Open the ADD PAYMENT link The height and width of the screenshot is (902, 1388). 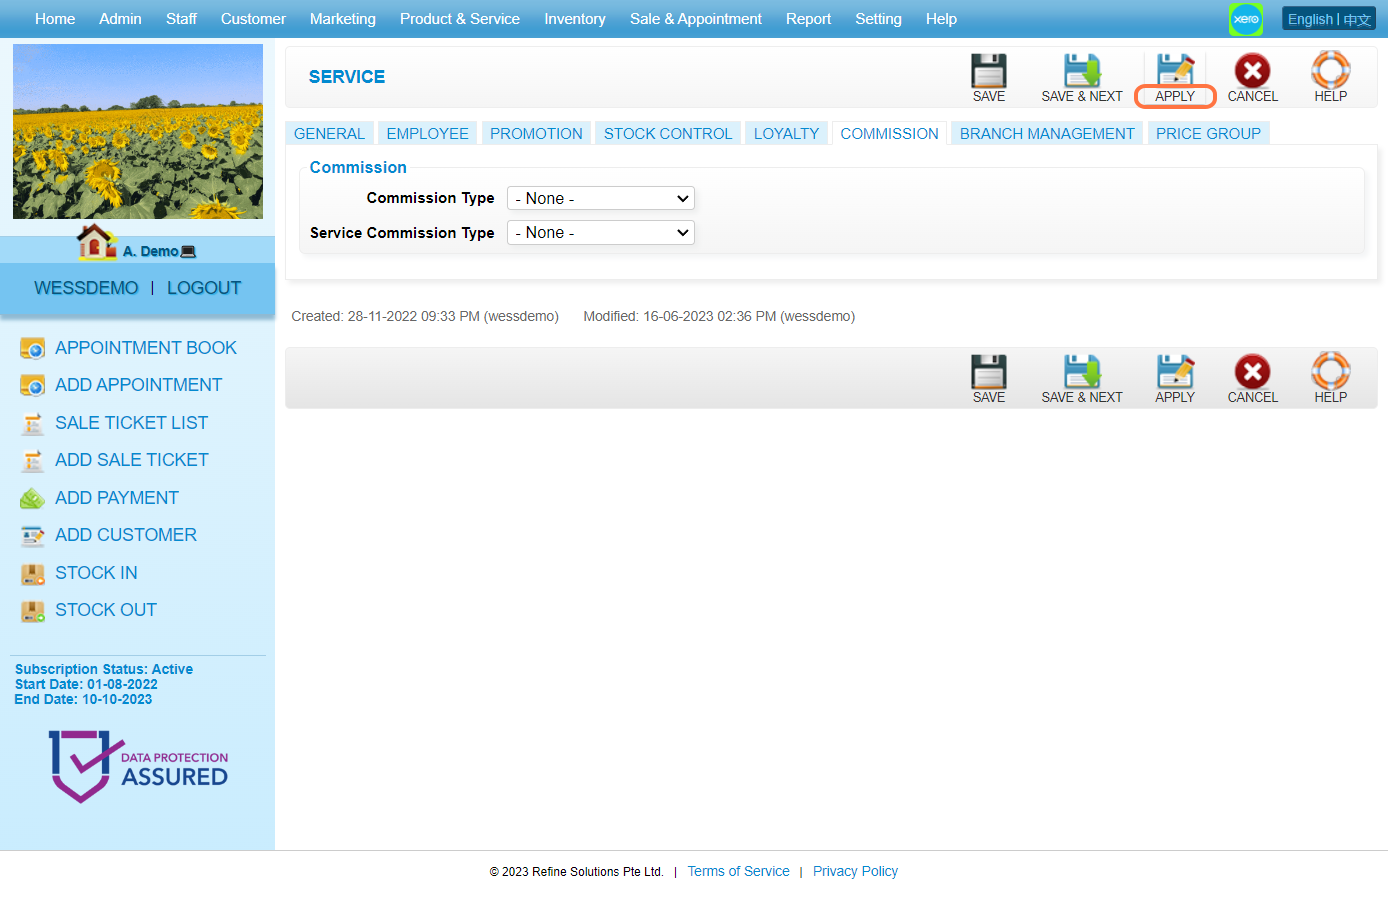(117, 498)
